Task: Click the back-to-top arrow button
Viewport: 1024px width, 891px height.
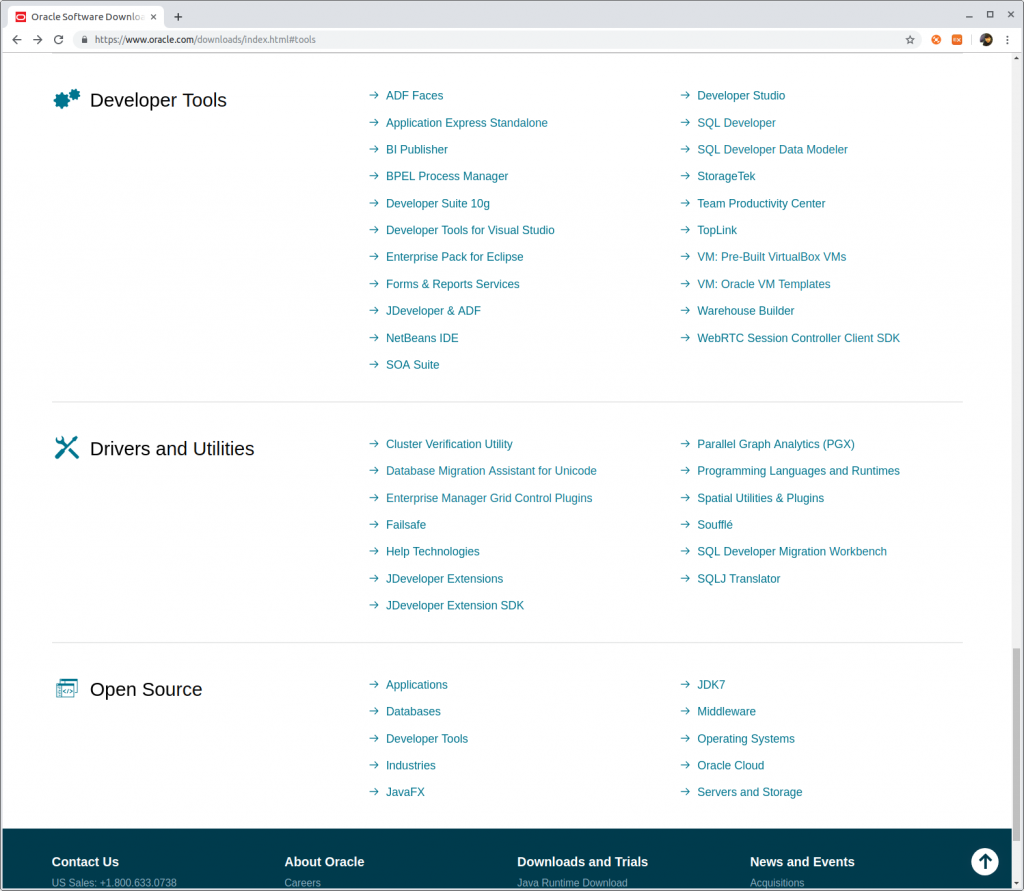Action: [x=985, y=862]
